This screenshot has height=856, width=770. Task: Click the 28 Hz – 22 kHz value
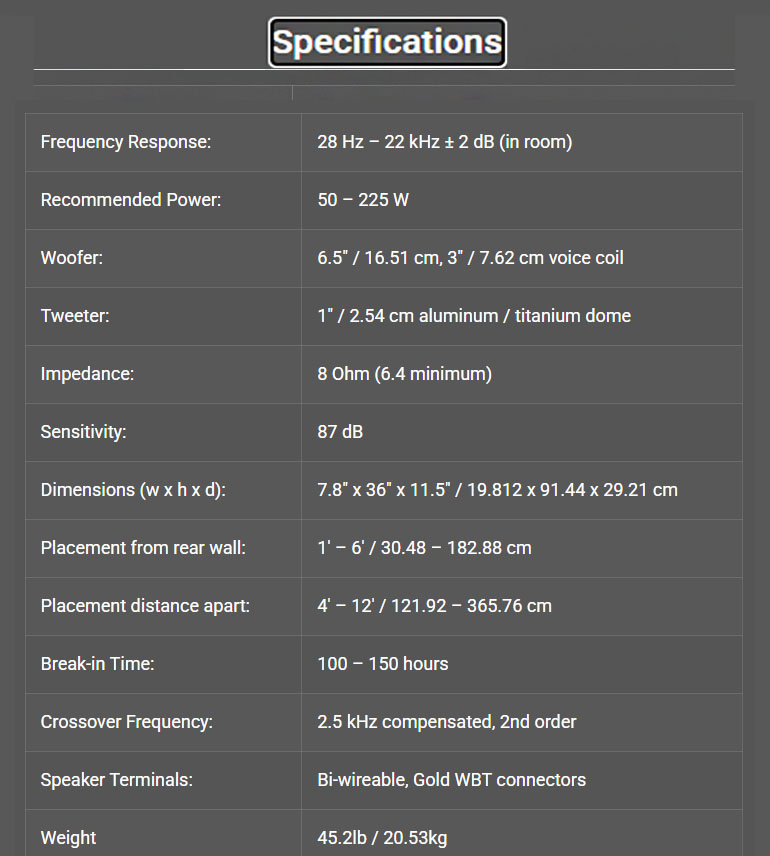click(x=445, y=142)
